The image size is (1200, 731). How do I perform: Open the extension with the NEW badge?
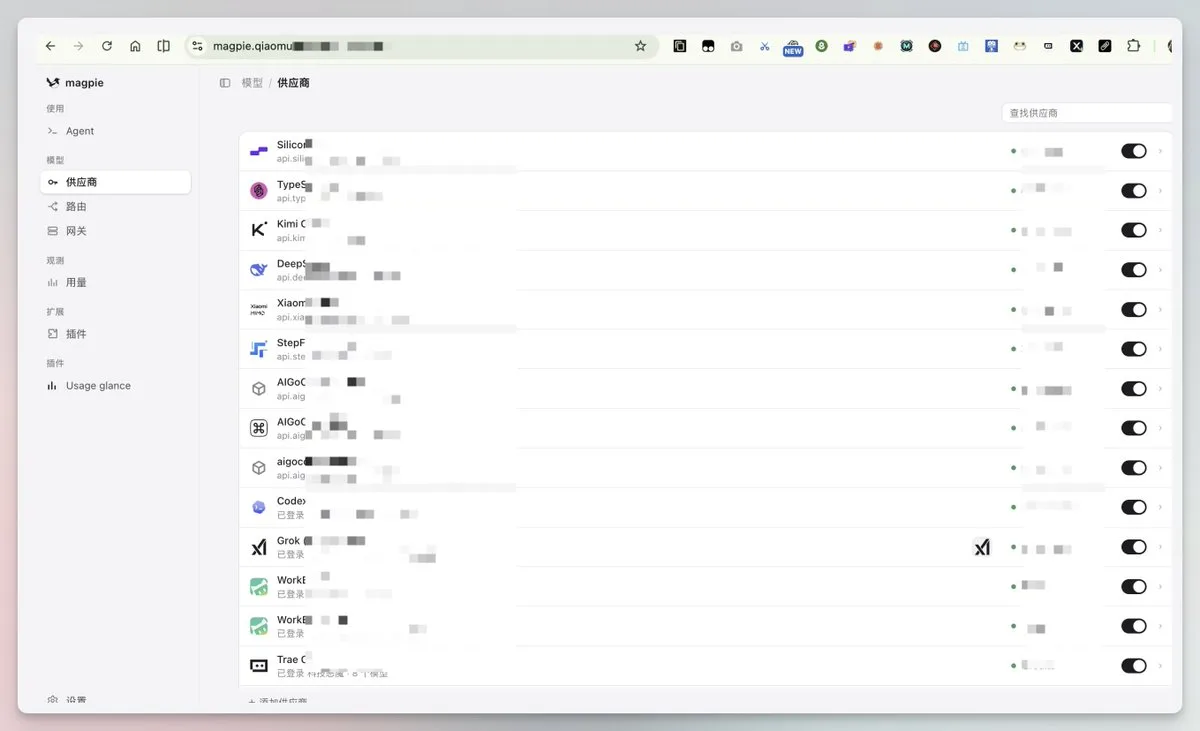pos(793,47)
